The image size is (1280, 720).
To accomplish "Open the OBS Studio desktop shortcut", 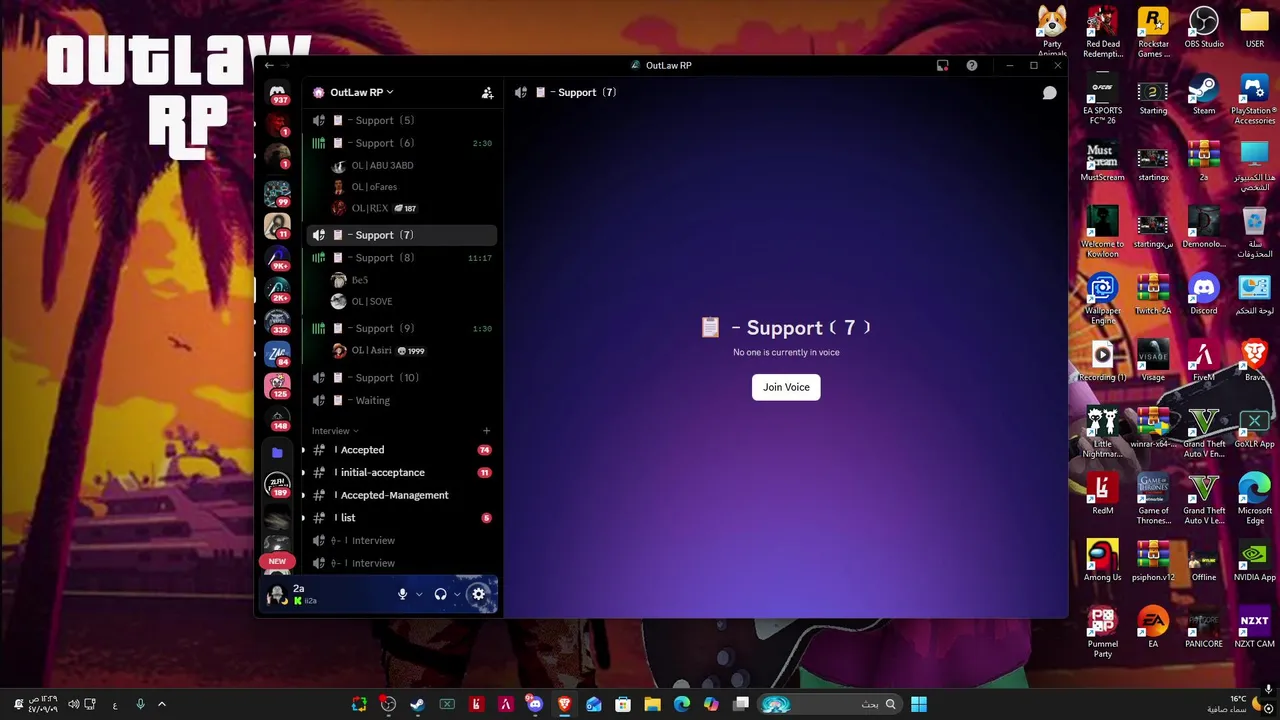I will pyautogui.click(x=1204, y=28).
